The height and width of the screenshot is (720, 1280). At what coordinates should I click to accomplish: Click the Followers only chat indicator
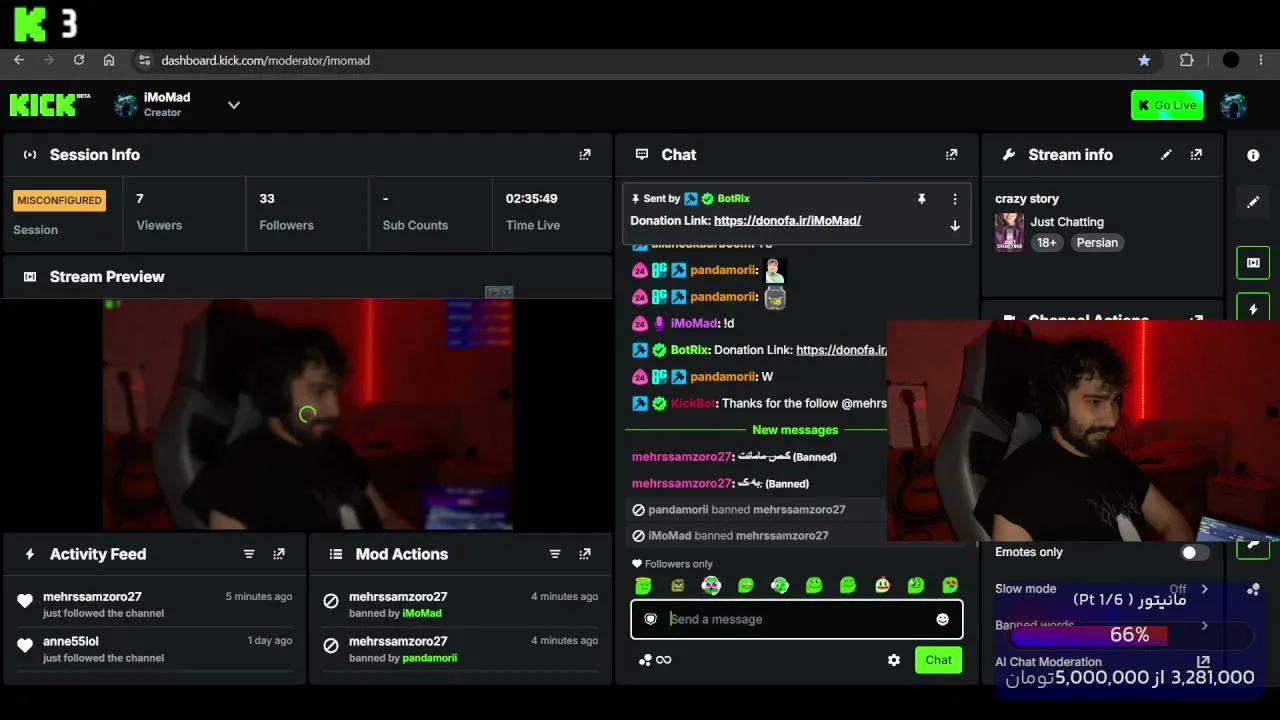click(672, 564)
